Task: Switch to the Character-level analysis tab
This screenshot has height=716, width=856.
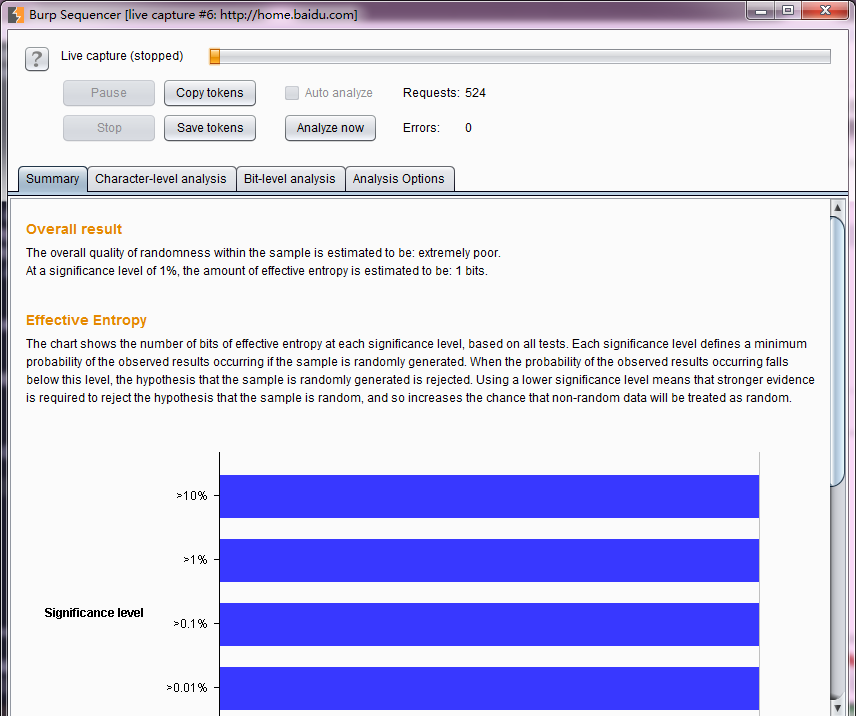Action: click(x=161, y=179)
